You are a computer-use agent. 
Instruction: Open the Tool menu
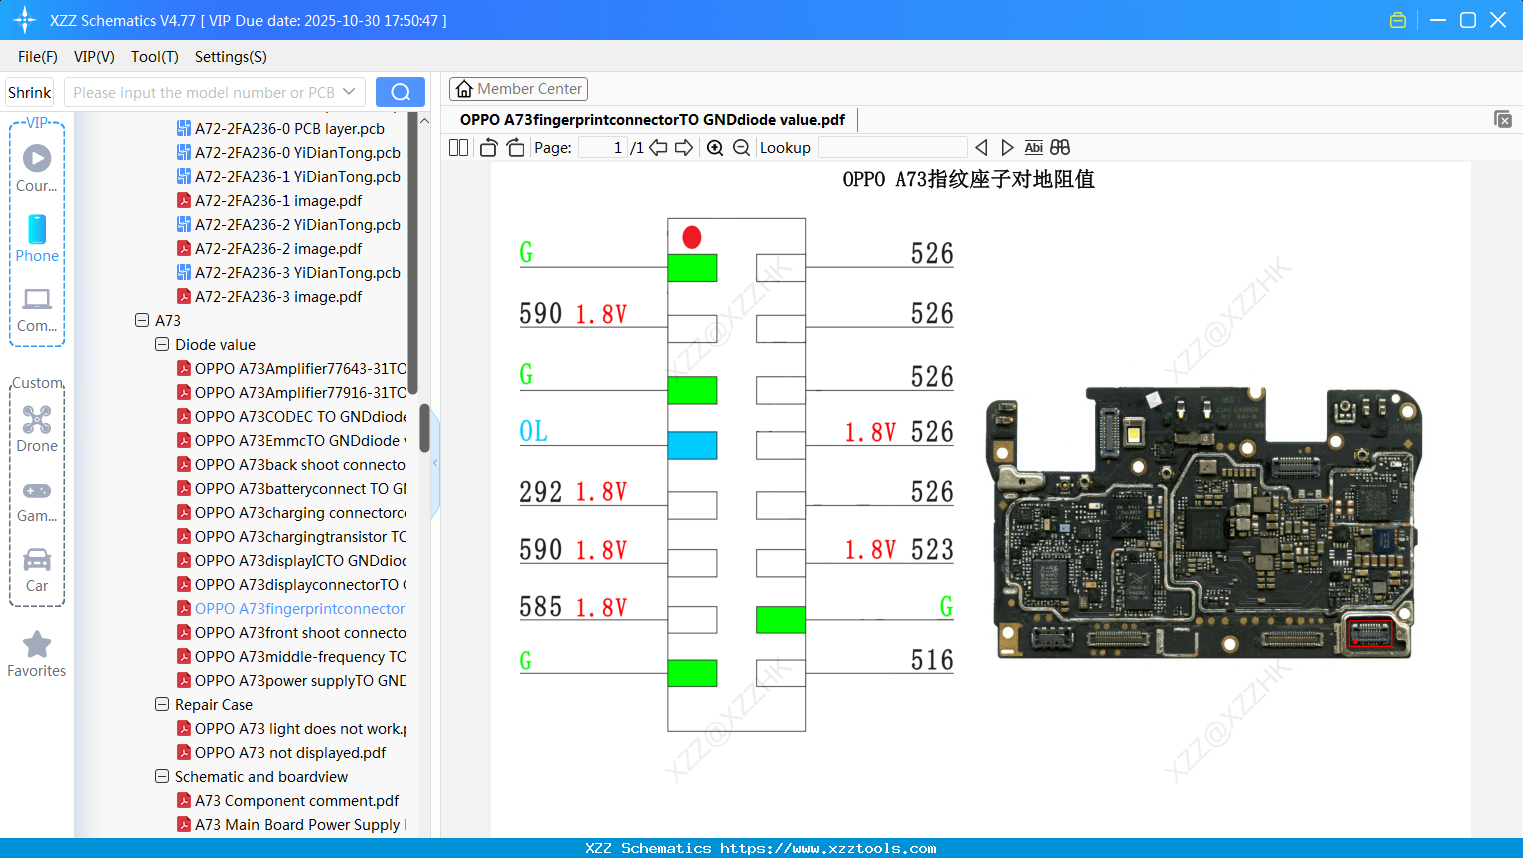154,57
